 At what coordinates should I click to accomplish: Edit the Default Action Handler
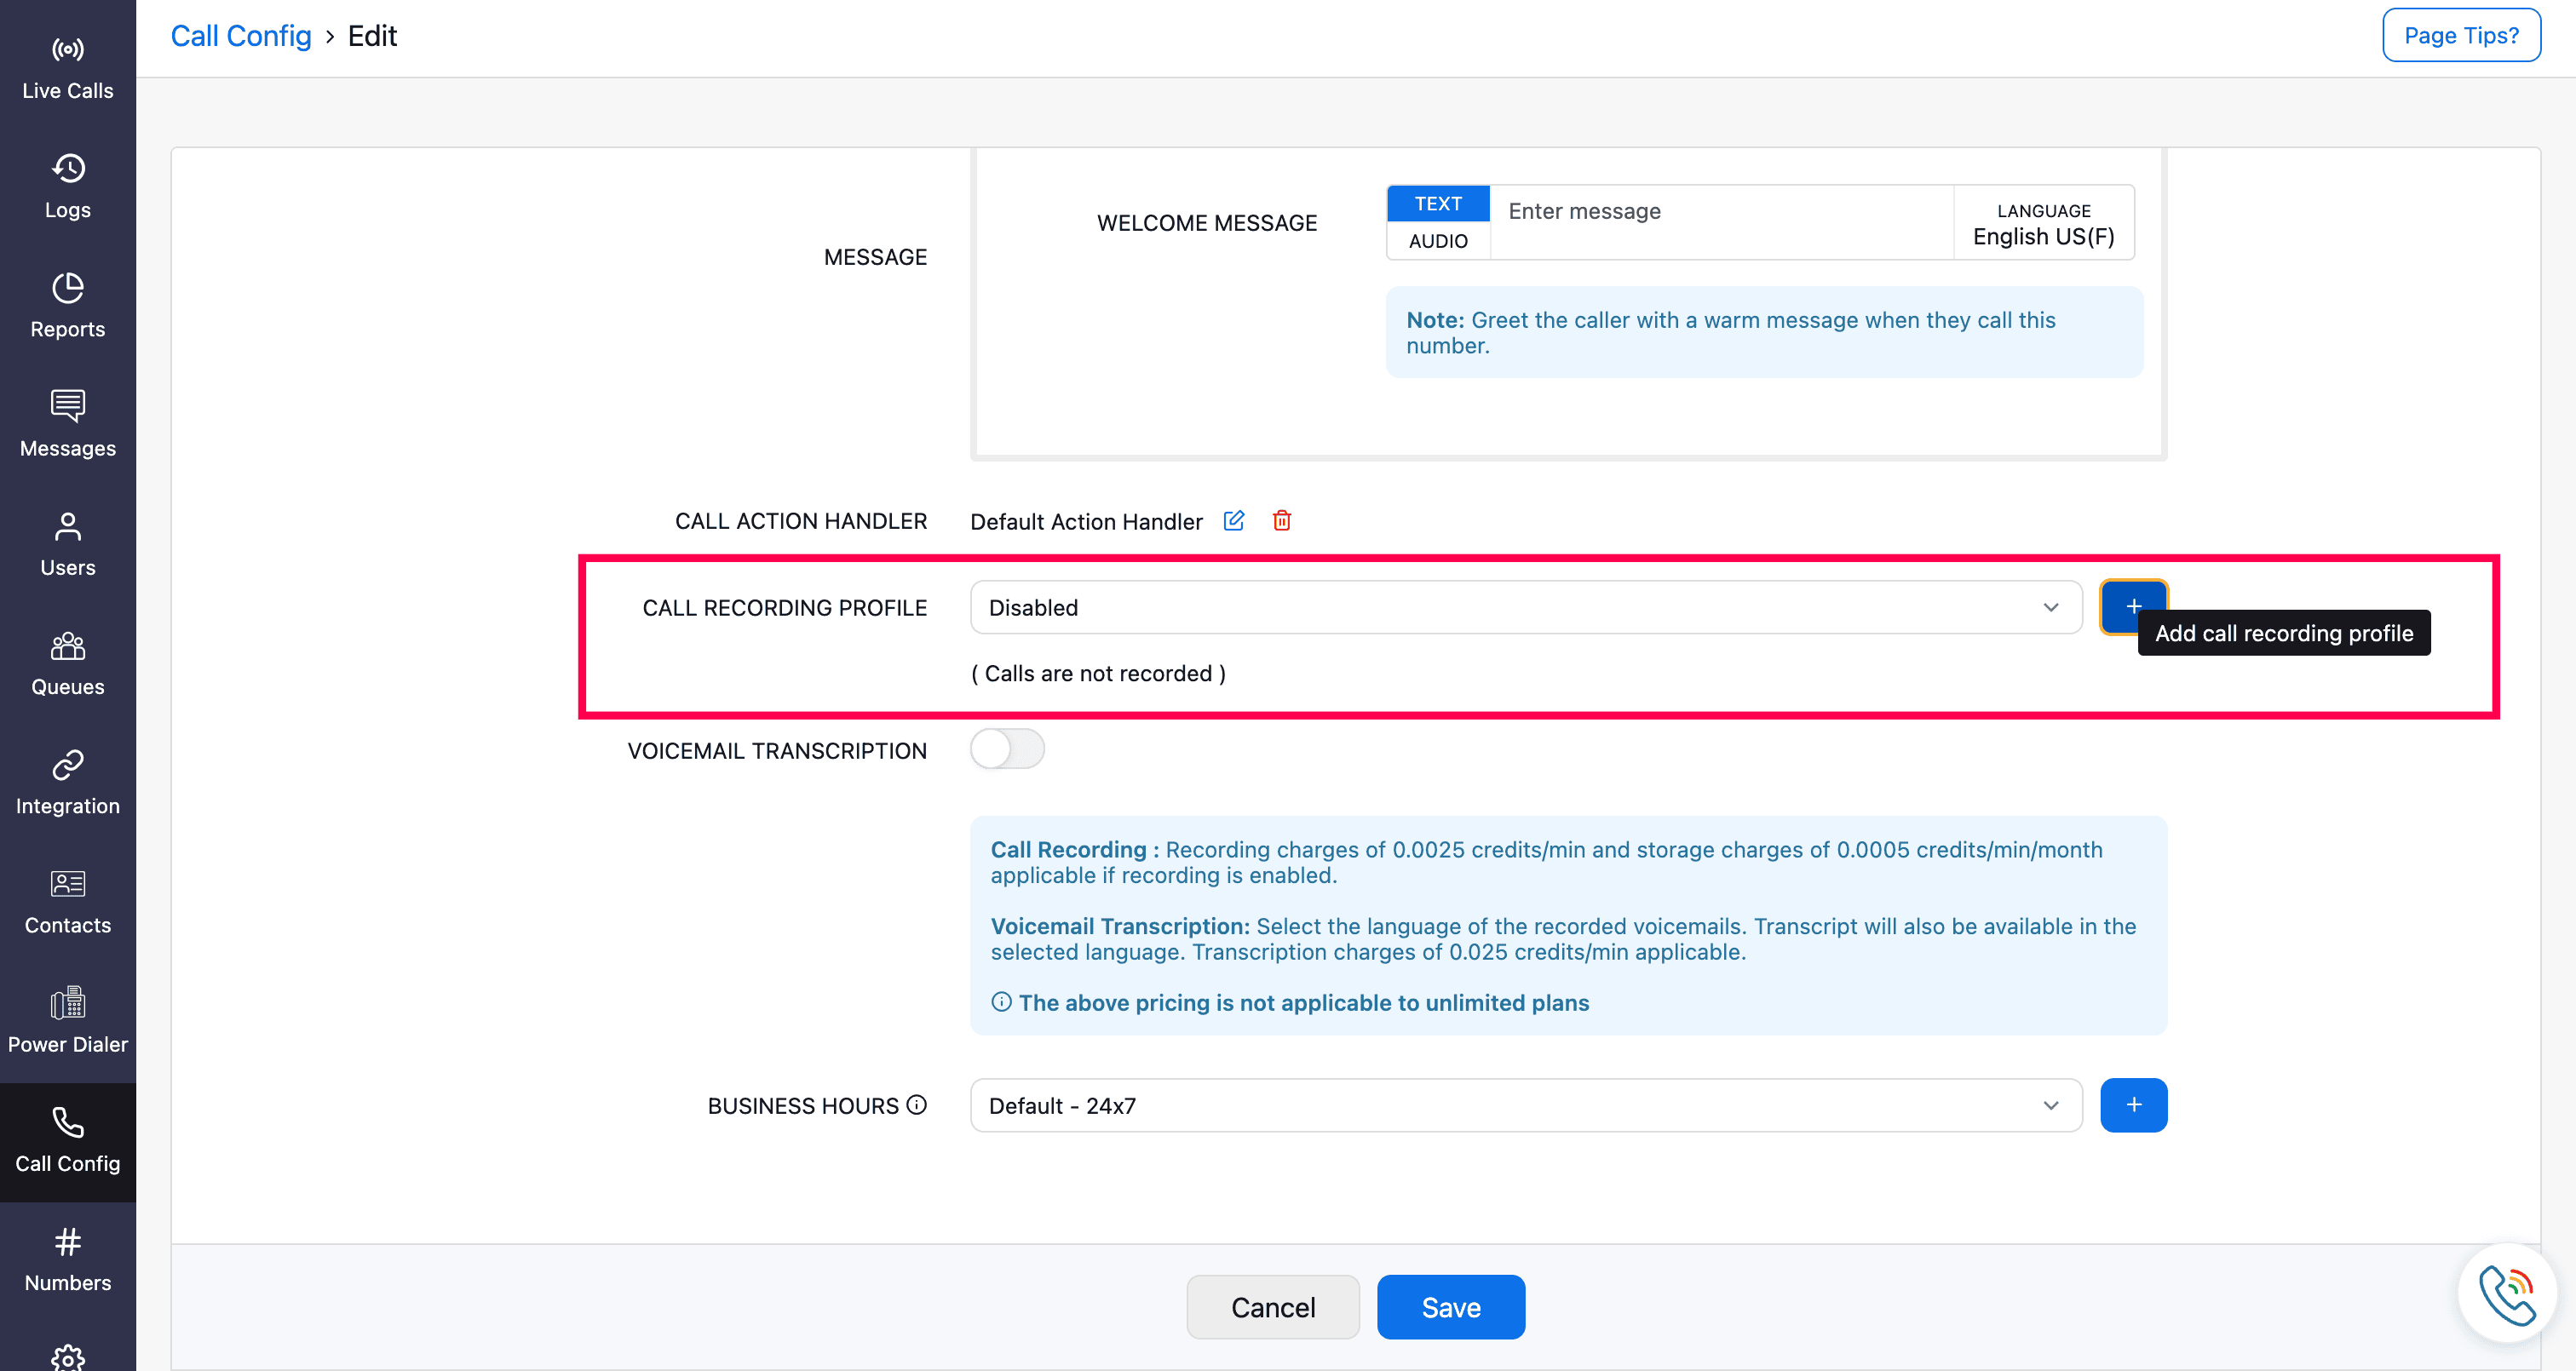(x=1234, y=521)
